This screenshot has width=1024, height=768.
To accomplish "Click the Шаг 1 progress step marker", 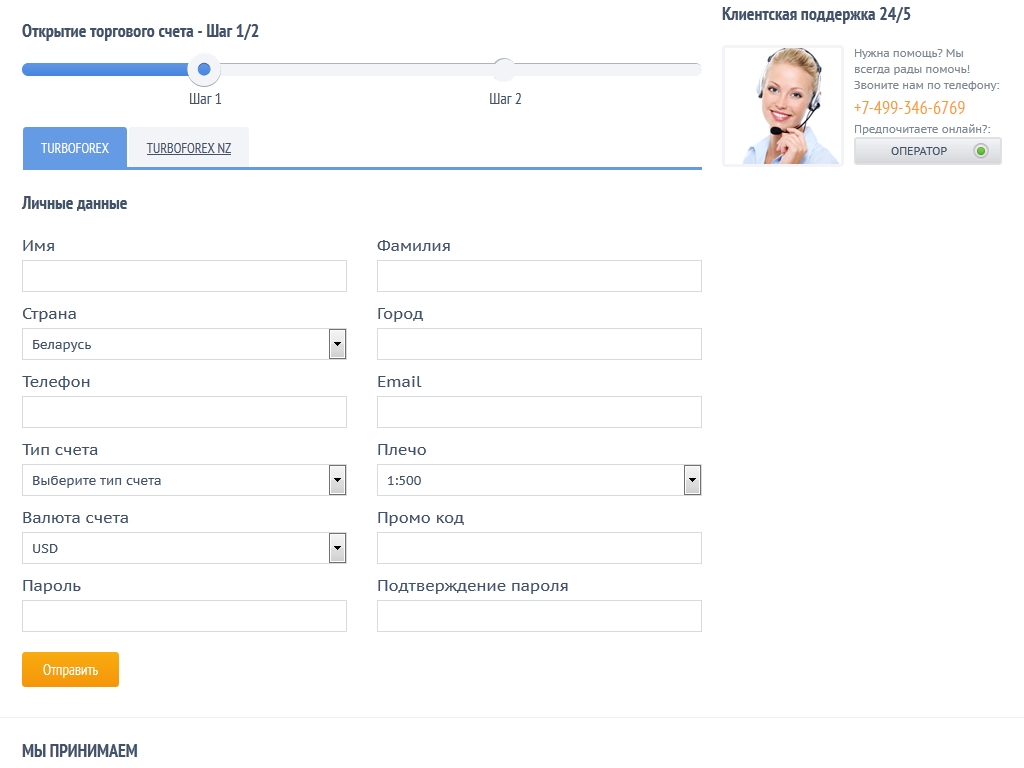I will 204,70.
